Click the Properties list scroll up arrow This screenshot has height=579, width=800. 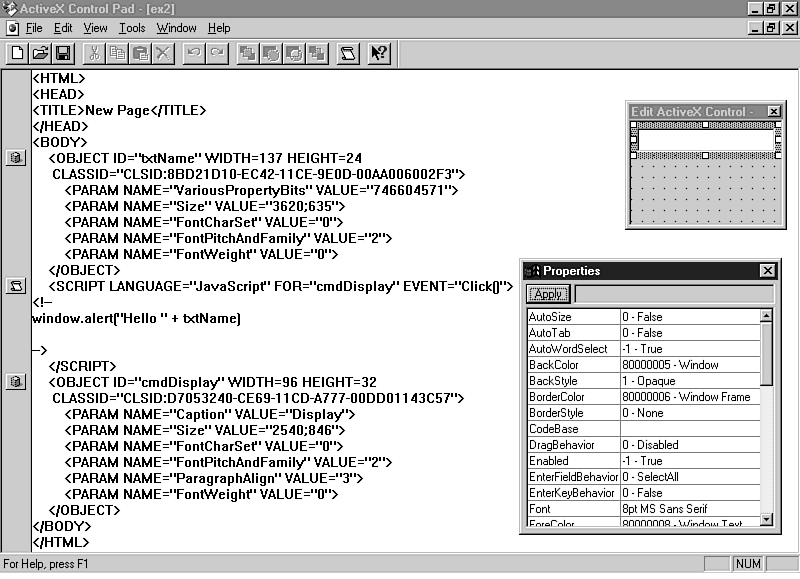tap(766, 316)
